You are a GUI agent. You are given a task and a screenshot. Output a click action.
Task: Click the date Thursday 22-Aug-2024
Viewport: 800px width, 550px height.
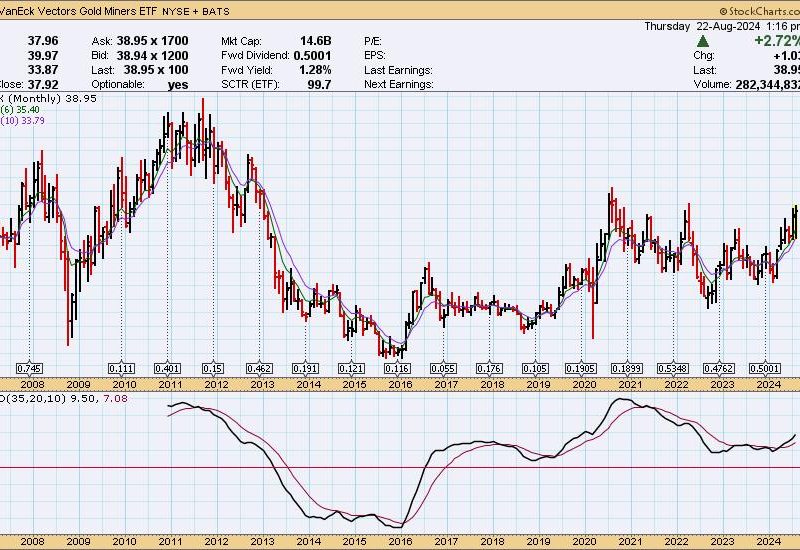pyautogui.click(x=702, y=26)
